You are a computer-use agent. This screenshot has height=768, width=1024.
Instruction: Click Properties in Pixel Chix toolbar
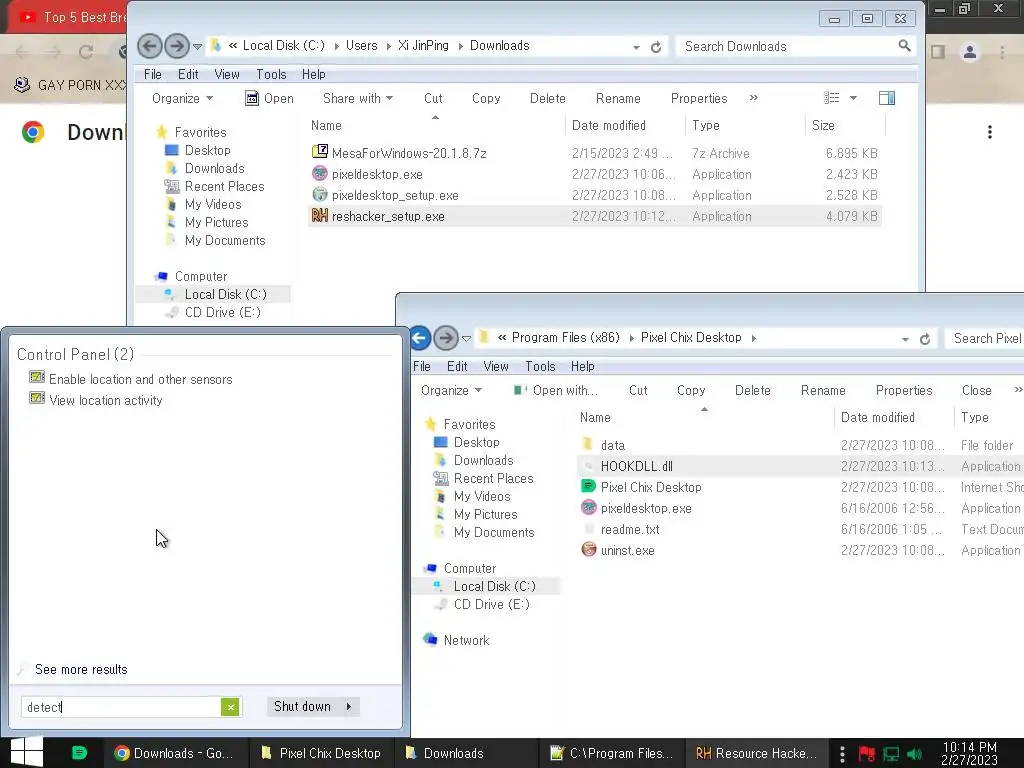[904, 390]
